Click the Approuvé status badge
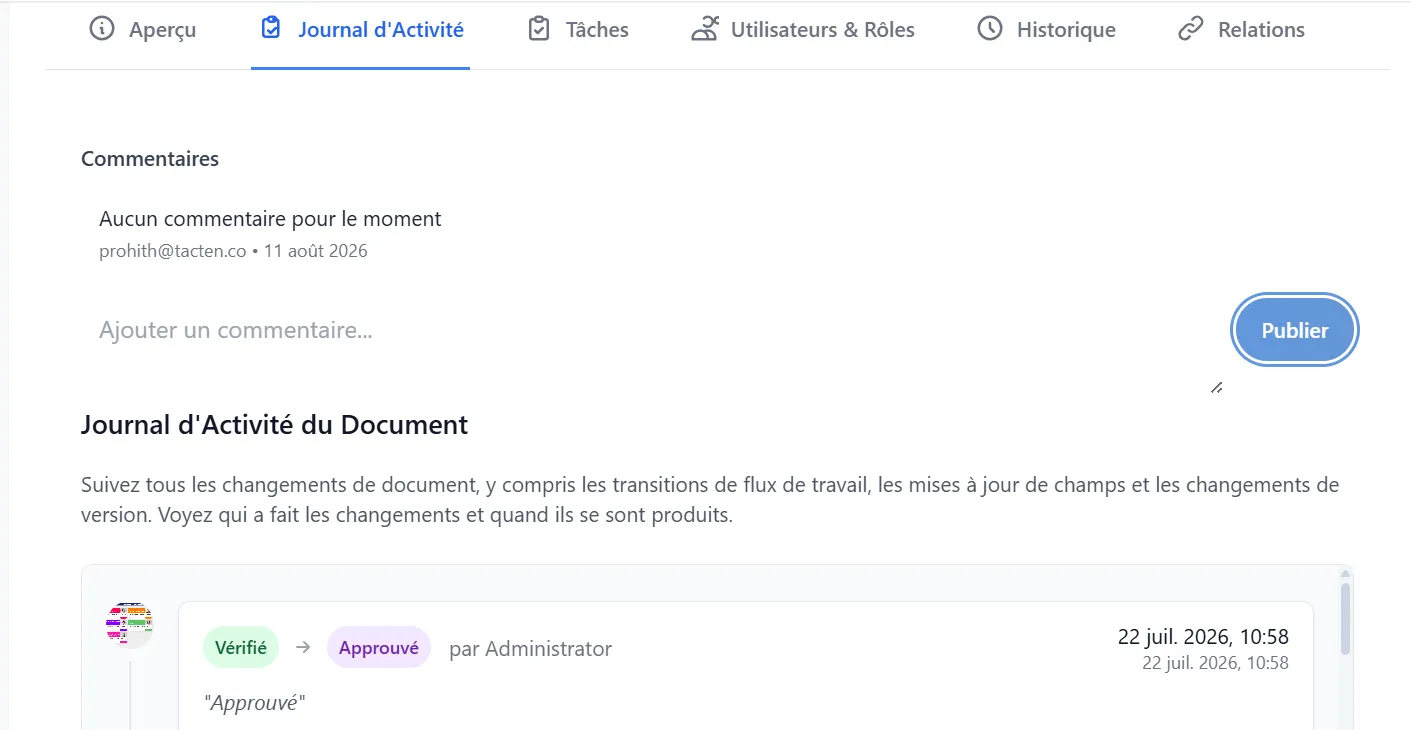 [379, 648]
